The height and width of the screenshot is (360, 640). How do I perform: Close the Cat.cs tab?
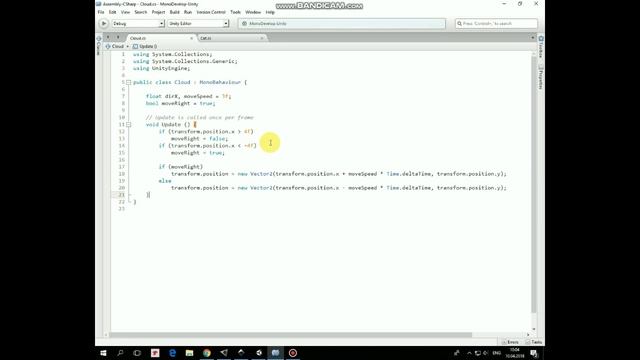[262, 38]
